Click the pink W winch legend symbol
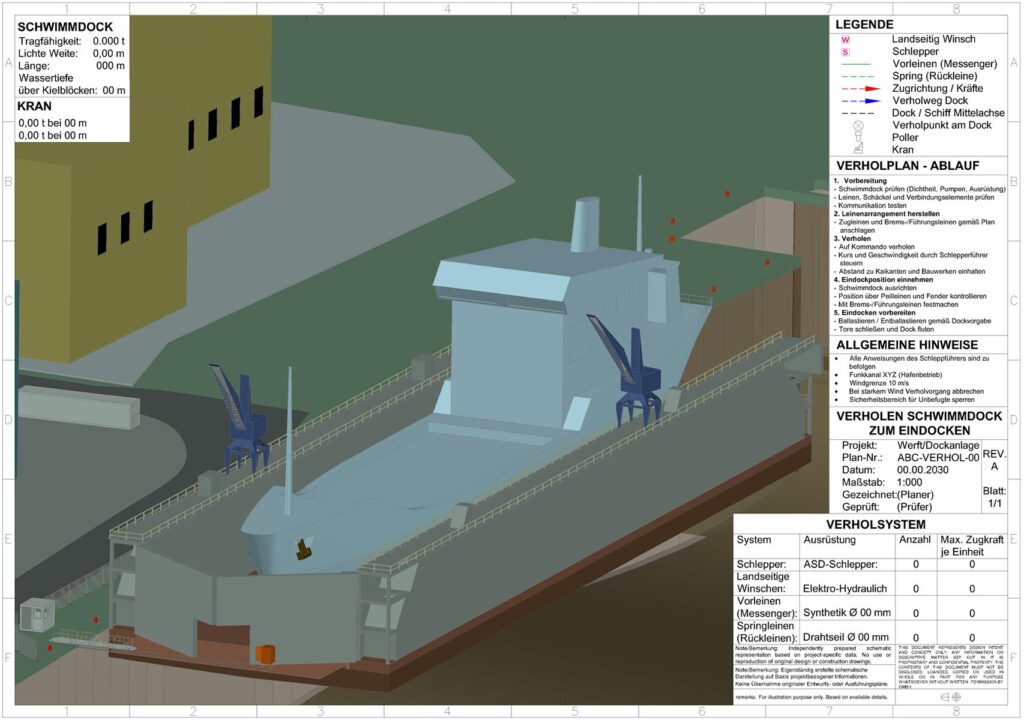 (x=845, y=40)
